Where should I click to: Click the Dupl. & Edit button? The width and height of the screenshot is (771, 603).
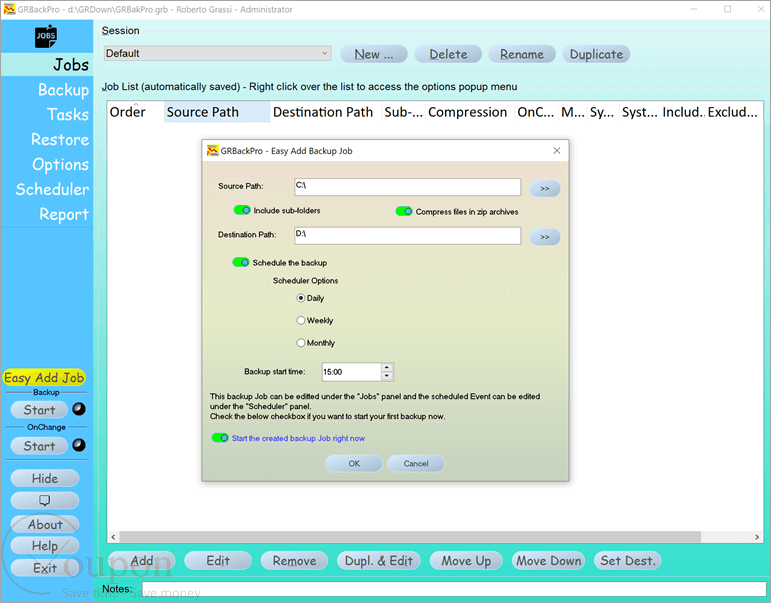[x=379, y=561]
